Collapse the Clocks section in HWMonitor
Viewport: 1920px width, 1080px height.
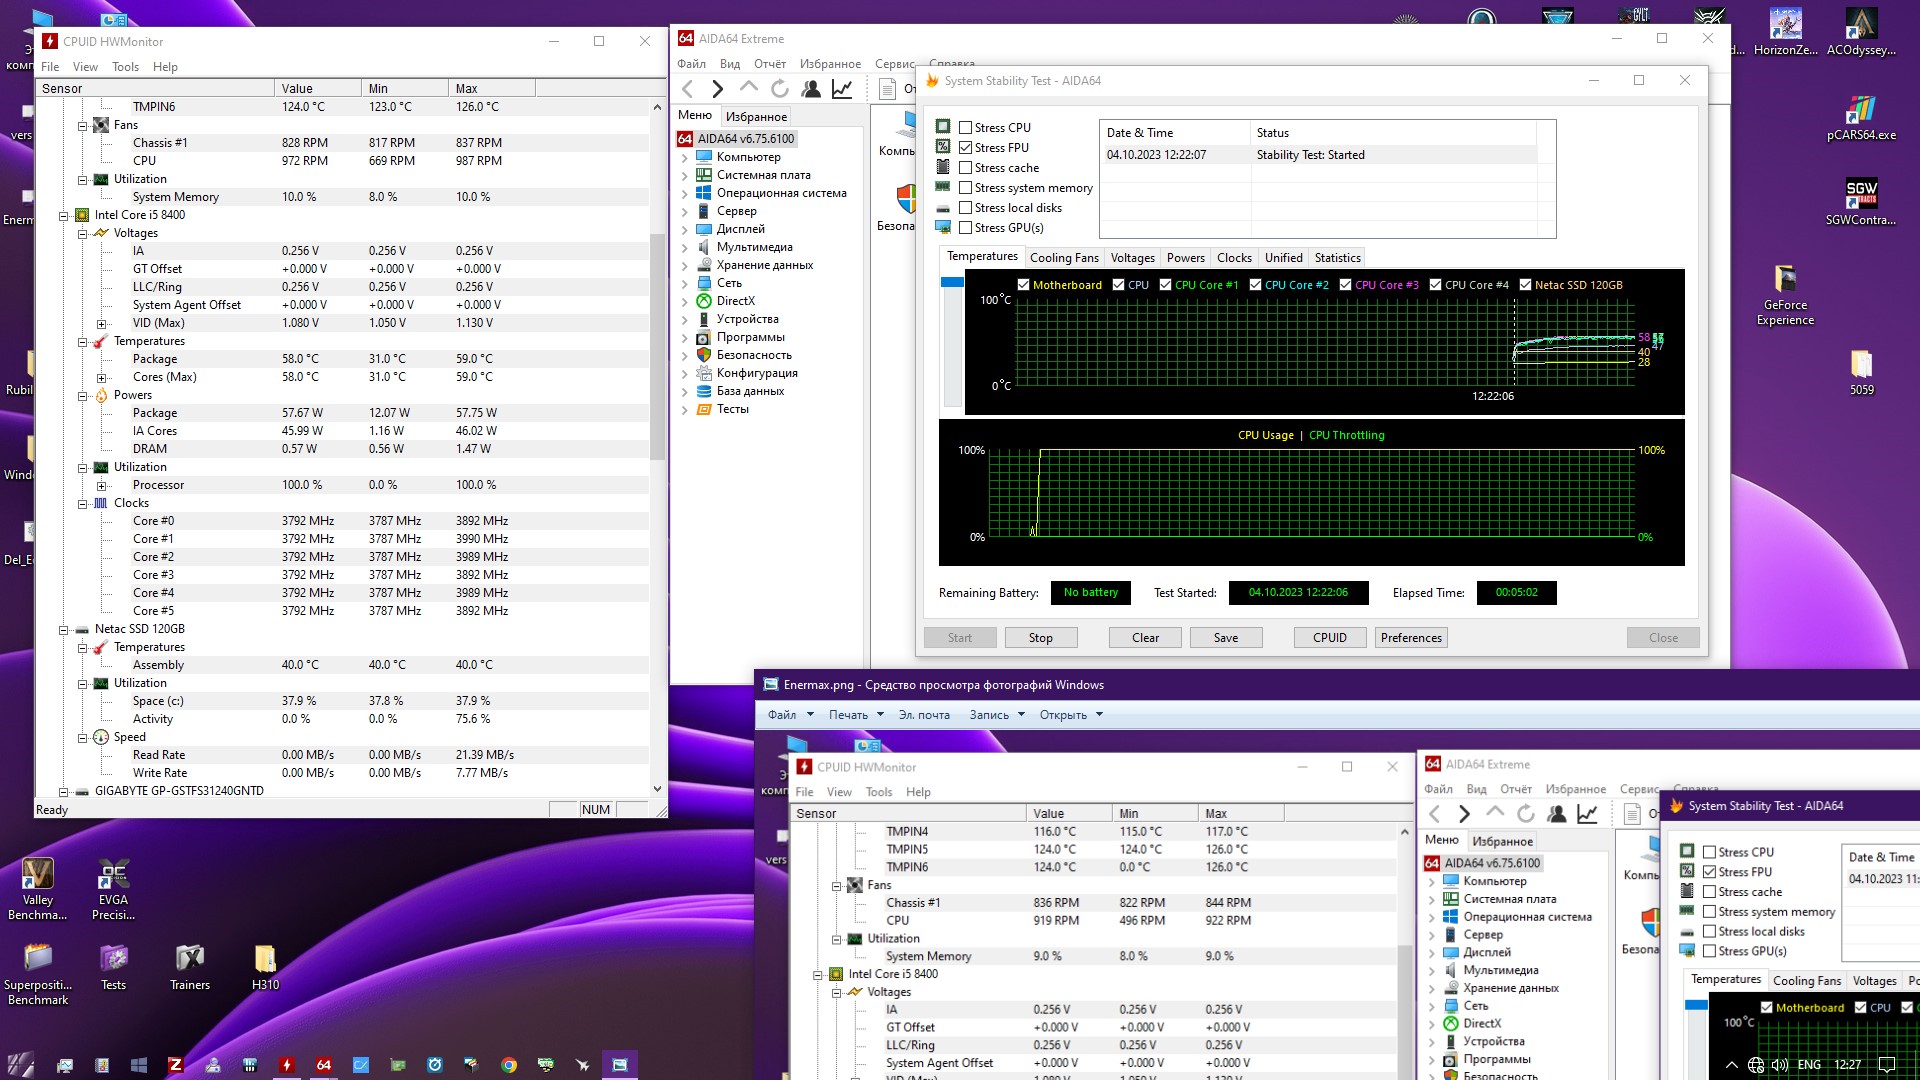[x=83, y=504]
